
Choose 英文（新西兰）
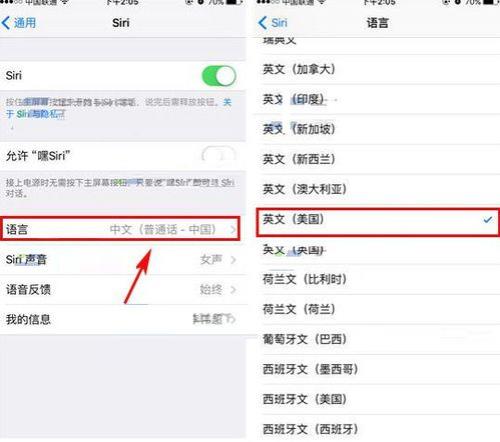(x=378, y=160)
